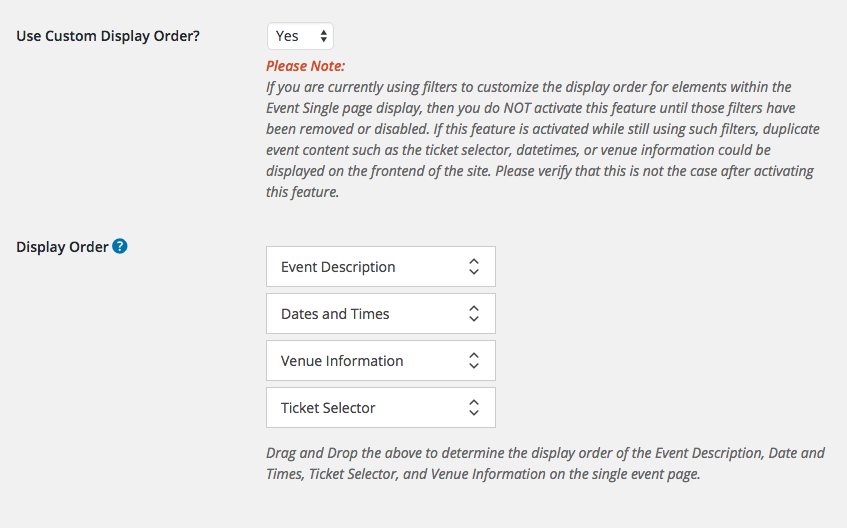
Task: Click the down chevron on Venue Information
Action: tap(474, 366)
